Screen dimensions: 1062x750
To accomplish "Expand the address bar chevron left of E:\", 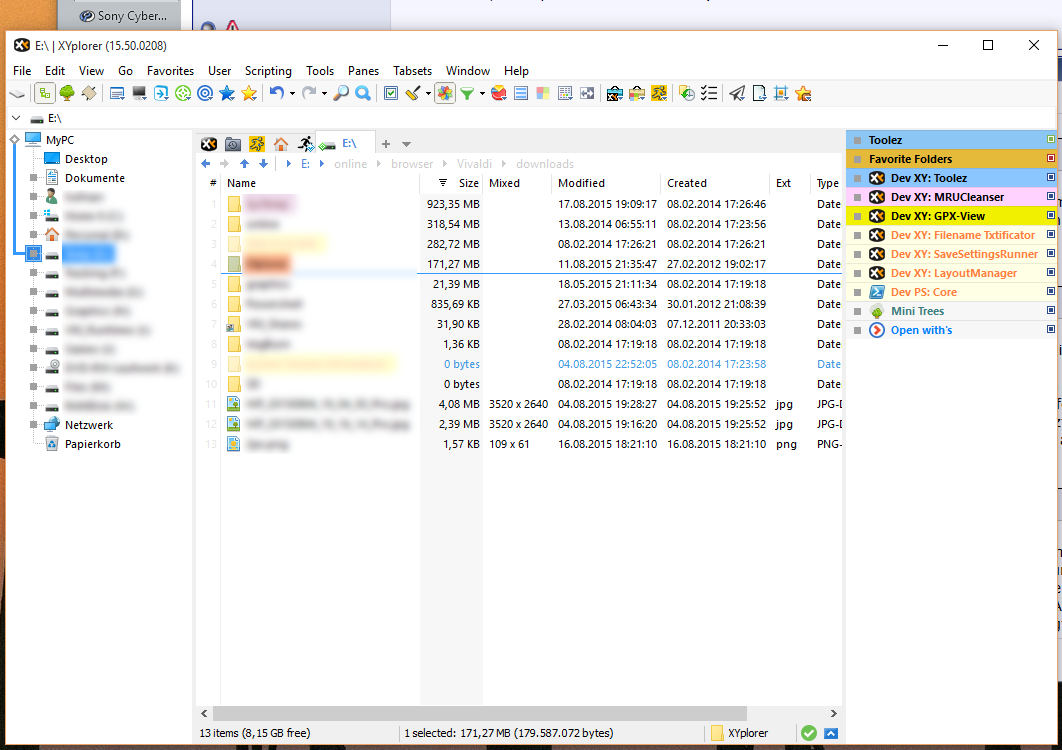I will point(16,118).
